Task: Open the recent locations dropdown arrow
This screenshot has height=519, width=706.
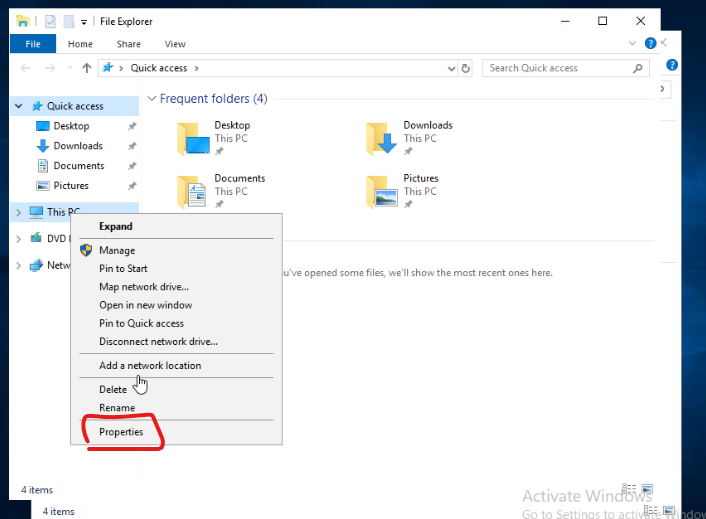Action: coord(70,68)
